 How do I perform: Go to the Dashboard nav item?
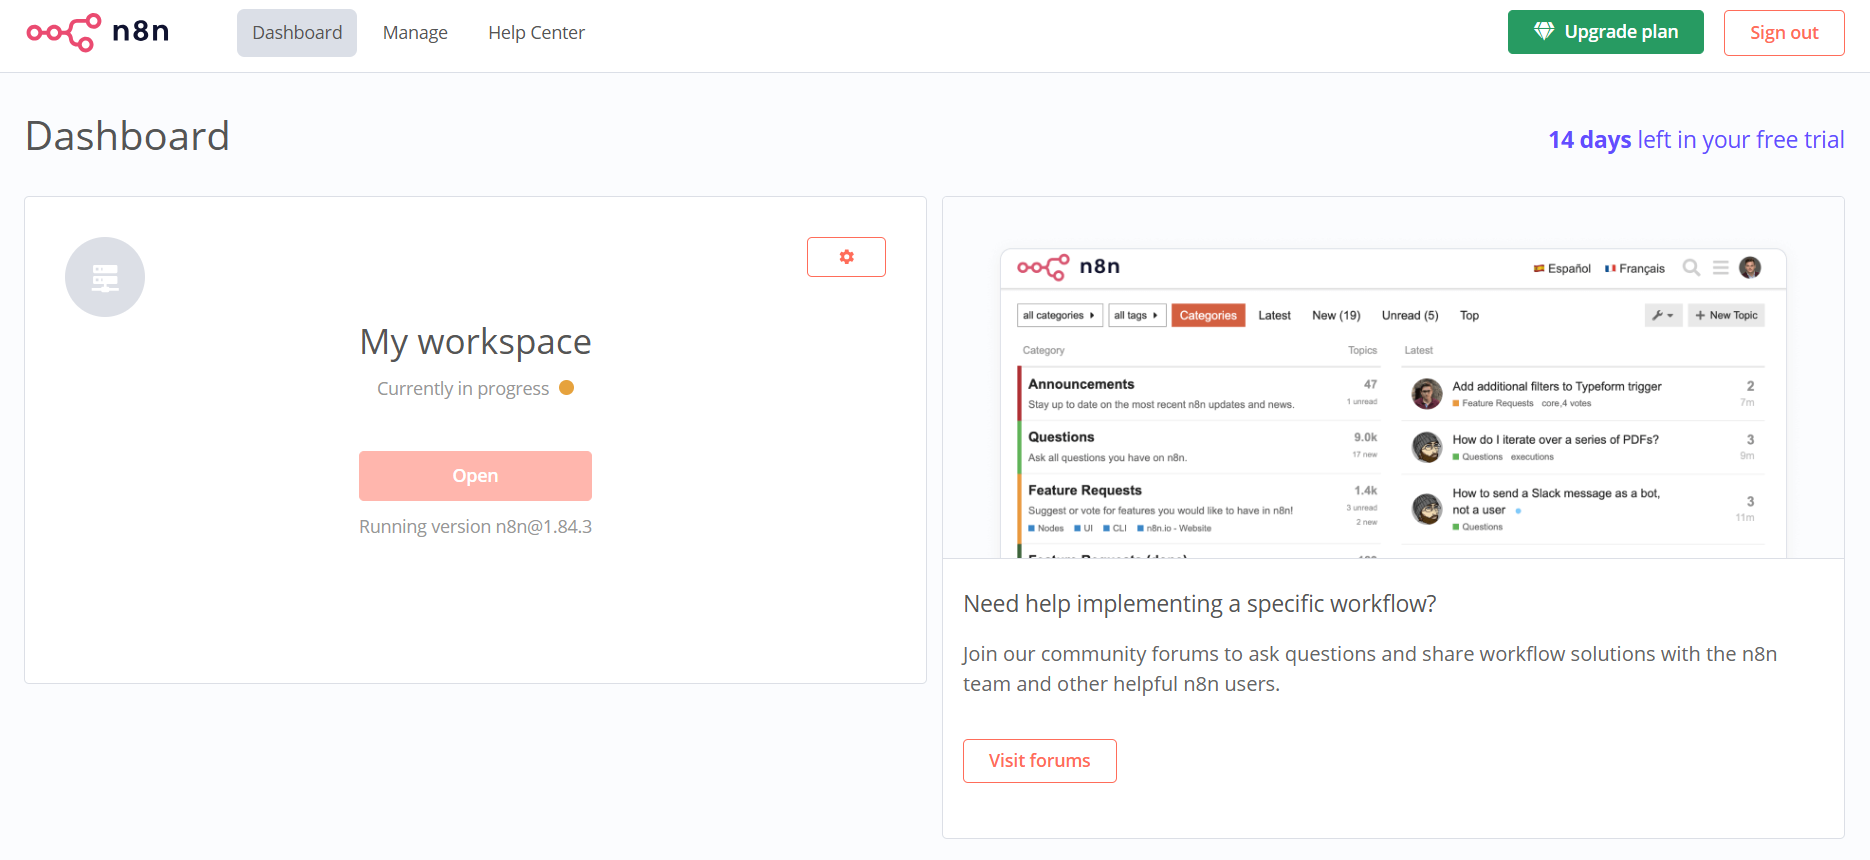coord(297,33)
